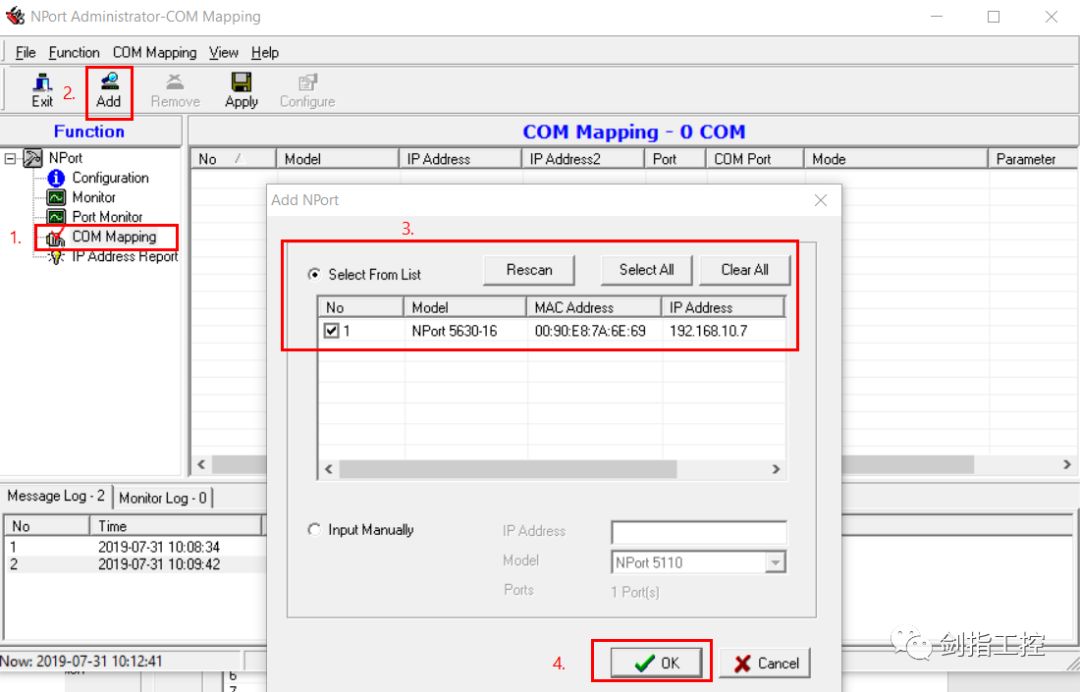Sort by the dialog Model column header
Viewport: 1080px width, 692px height.
465,307
